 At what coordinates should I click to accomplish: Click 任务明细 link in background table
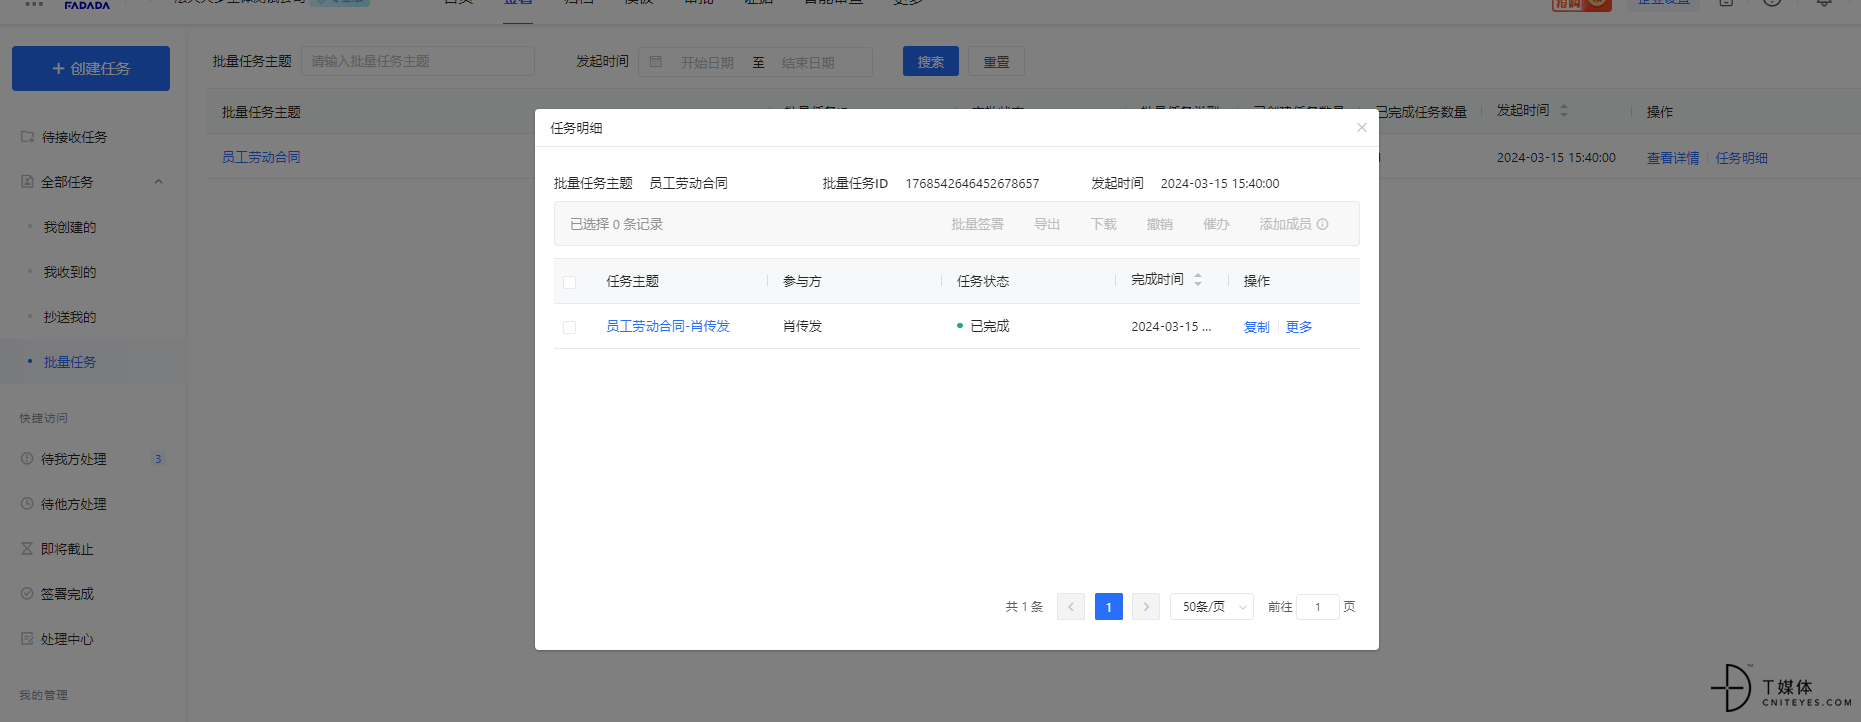pyautogui.click(x=1742, y=158)
